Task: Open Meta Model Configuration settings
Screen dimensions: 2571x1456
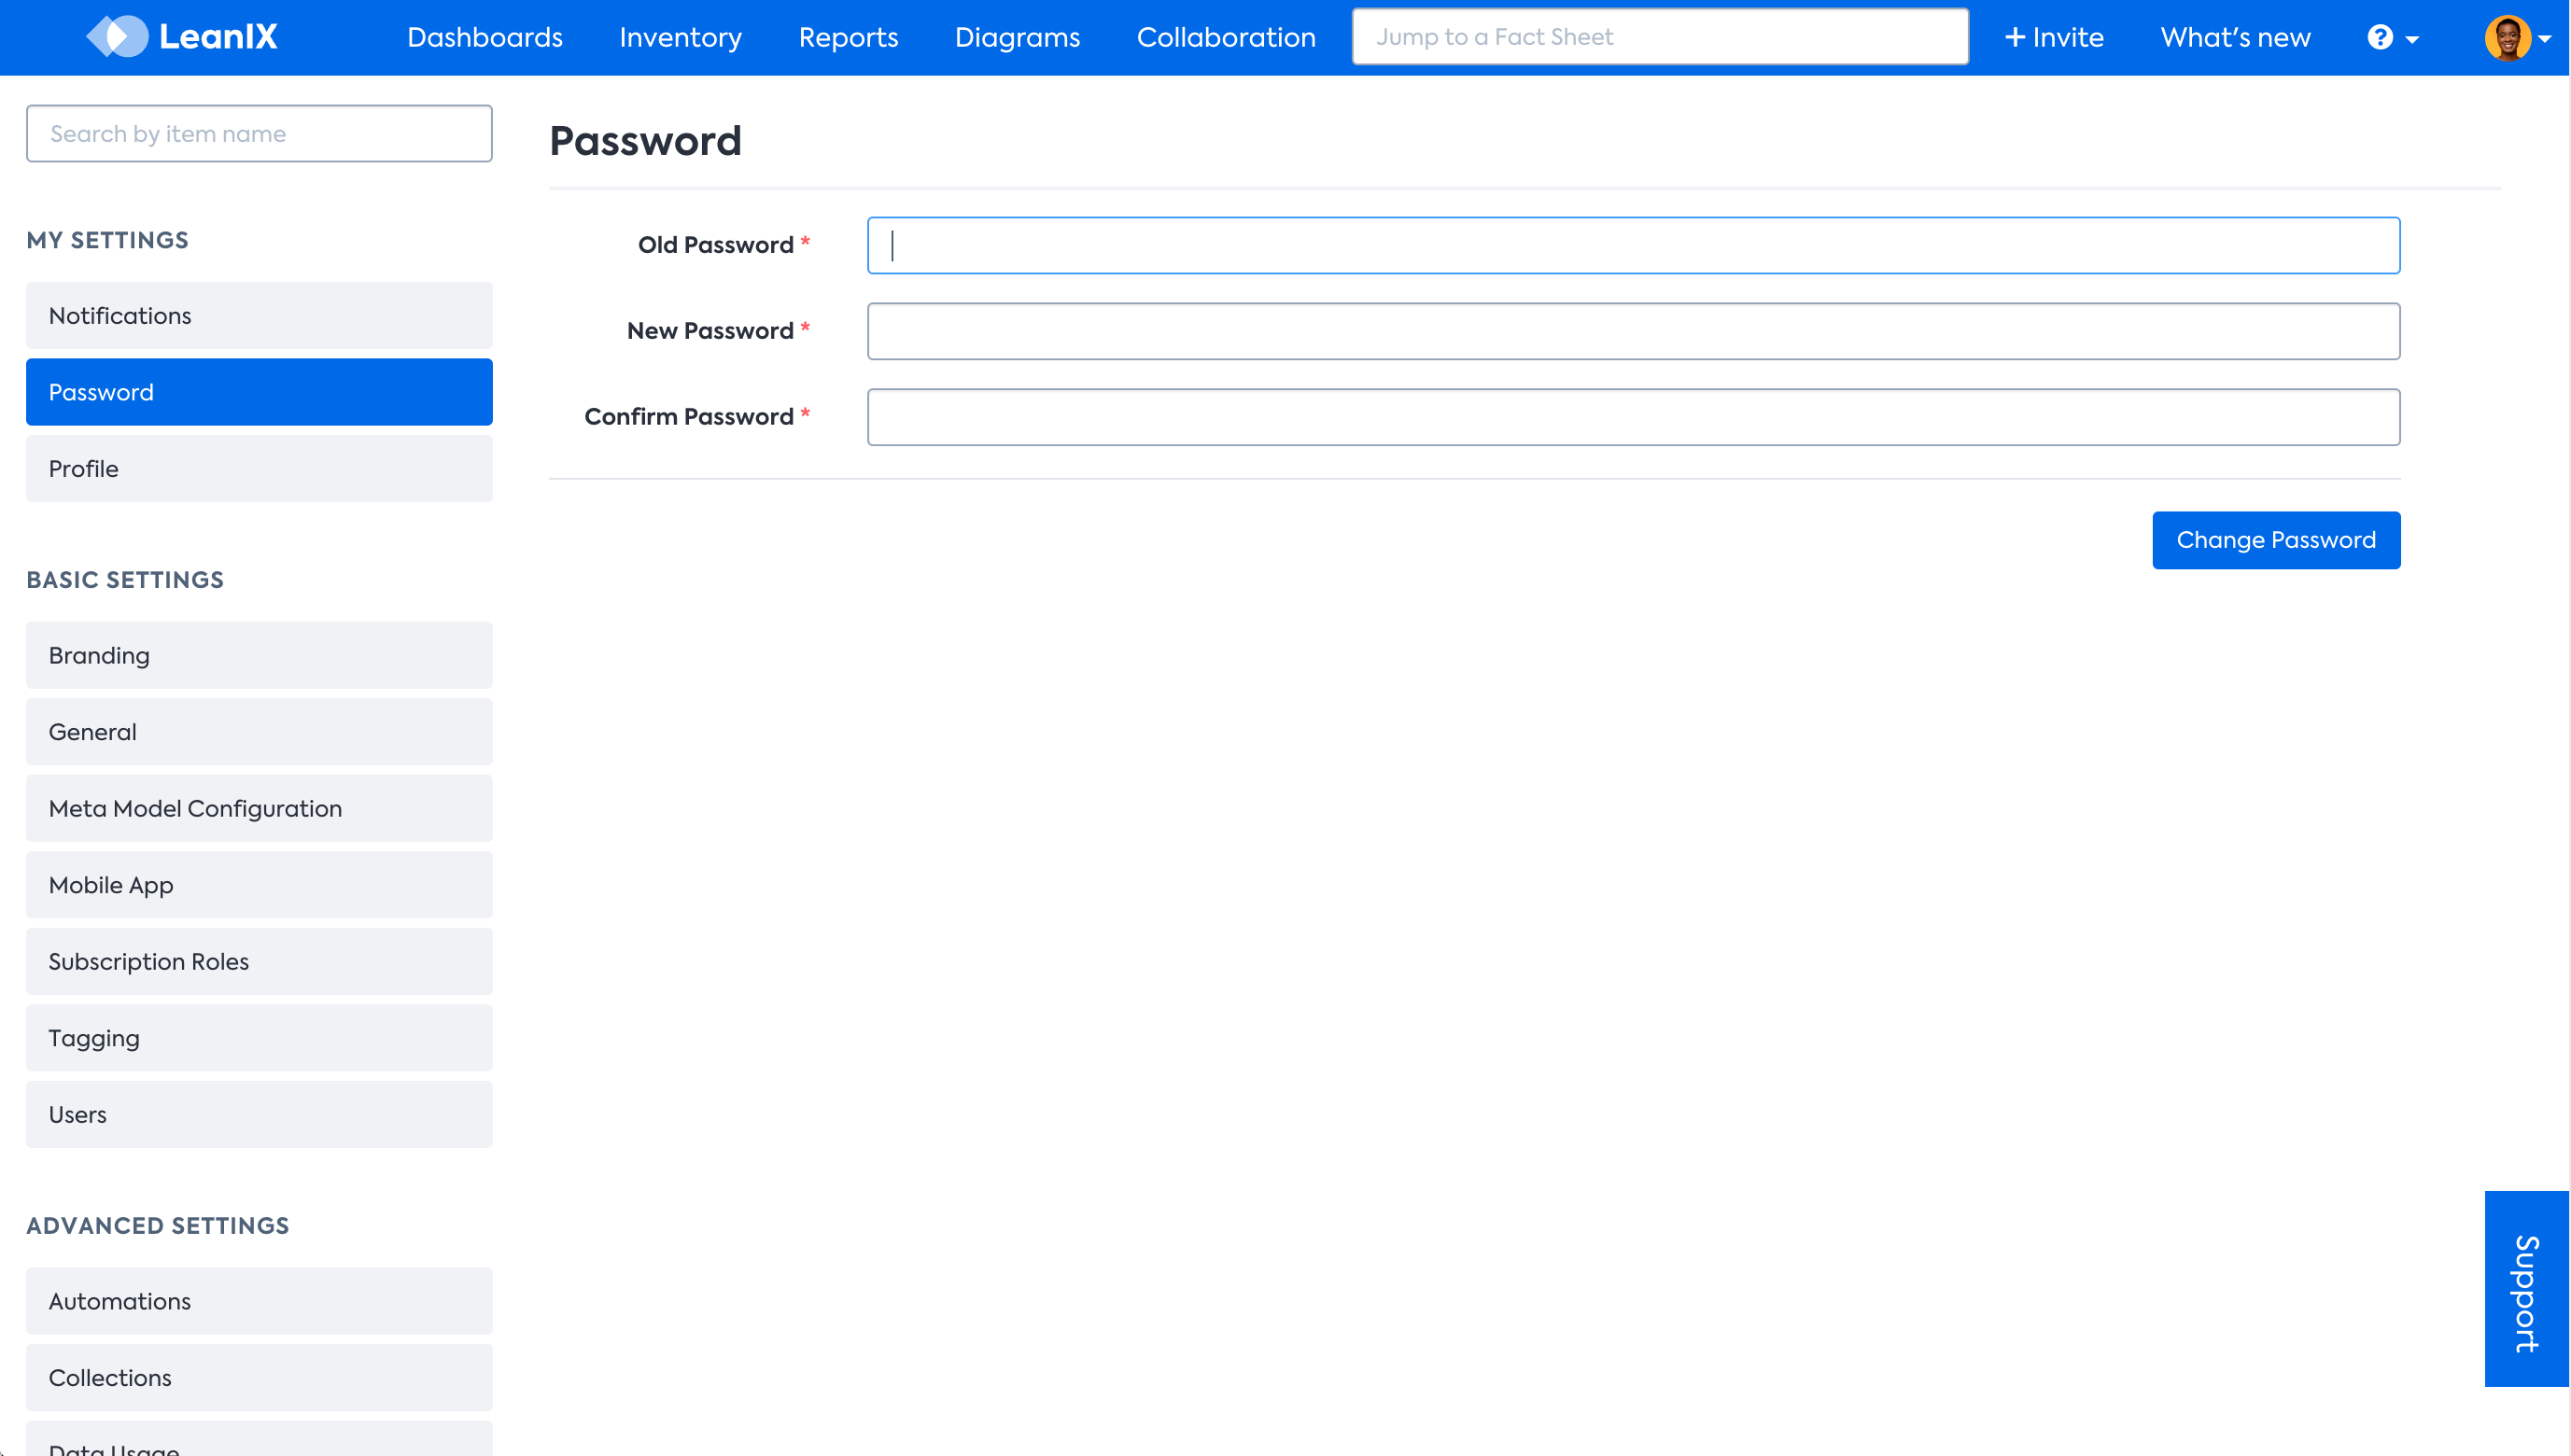Action: 259,808
